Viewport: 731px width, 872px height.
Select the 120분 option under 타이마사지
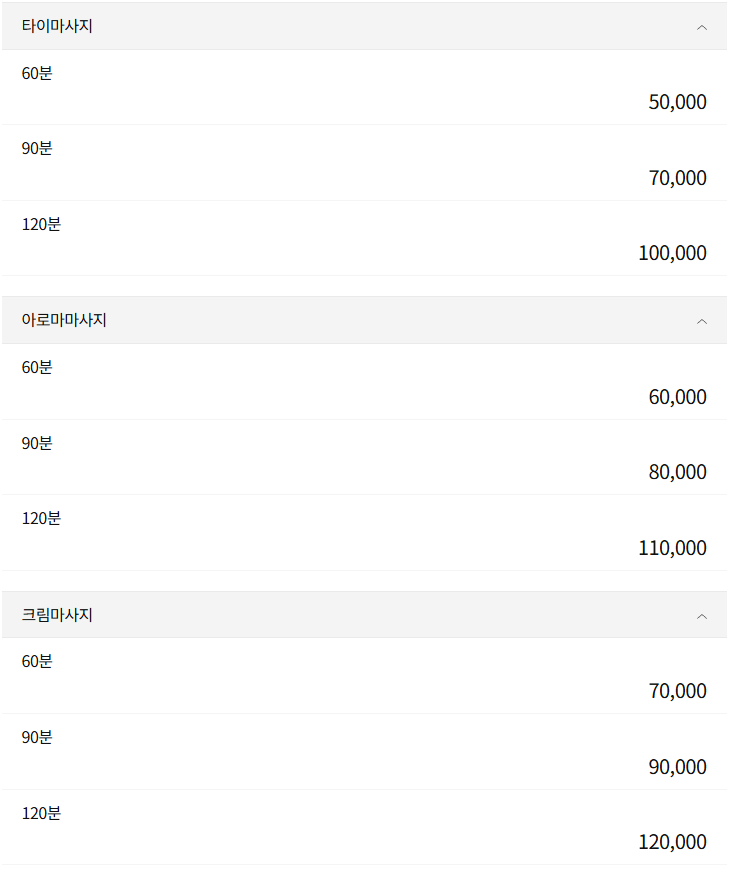40,224
